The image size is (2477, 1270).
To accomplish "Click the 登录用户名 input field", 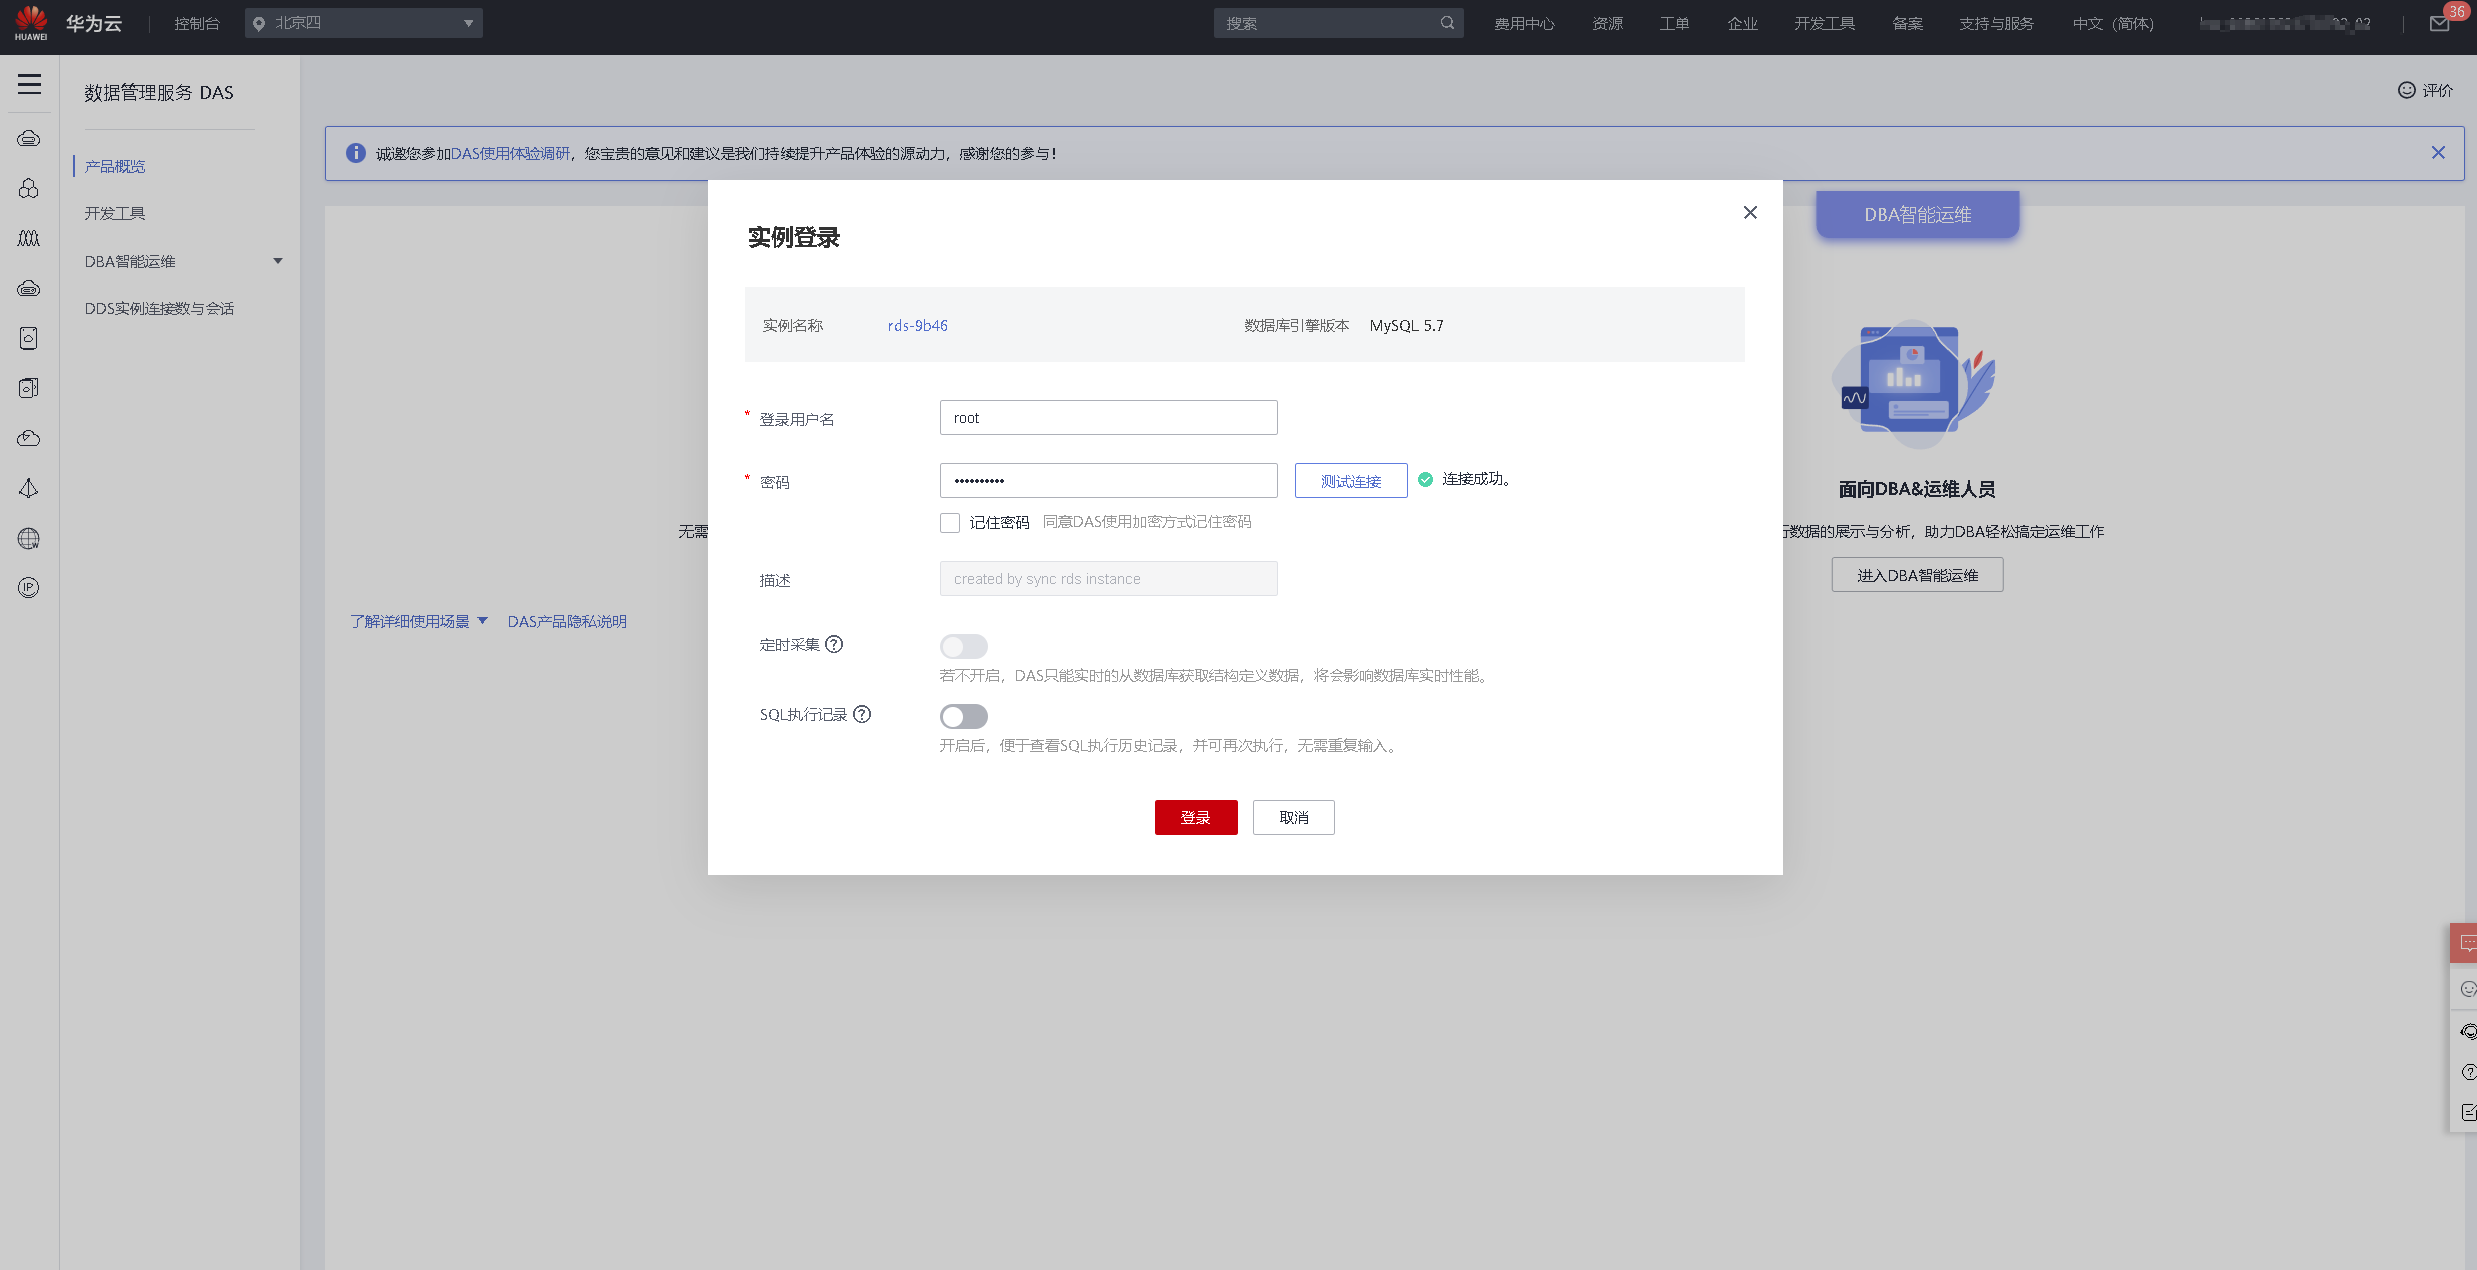I will pyautogui.click(x=1108, y=418).
